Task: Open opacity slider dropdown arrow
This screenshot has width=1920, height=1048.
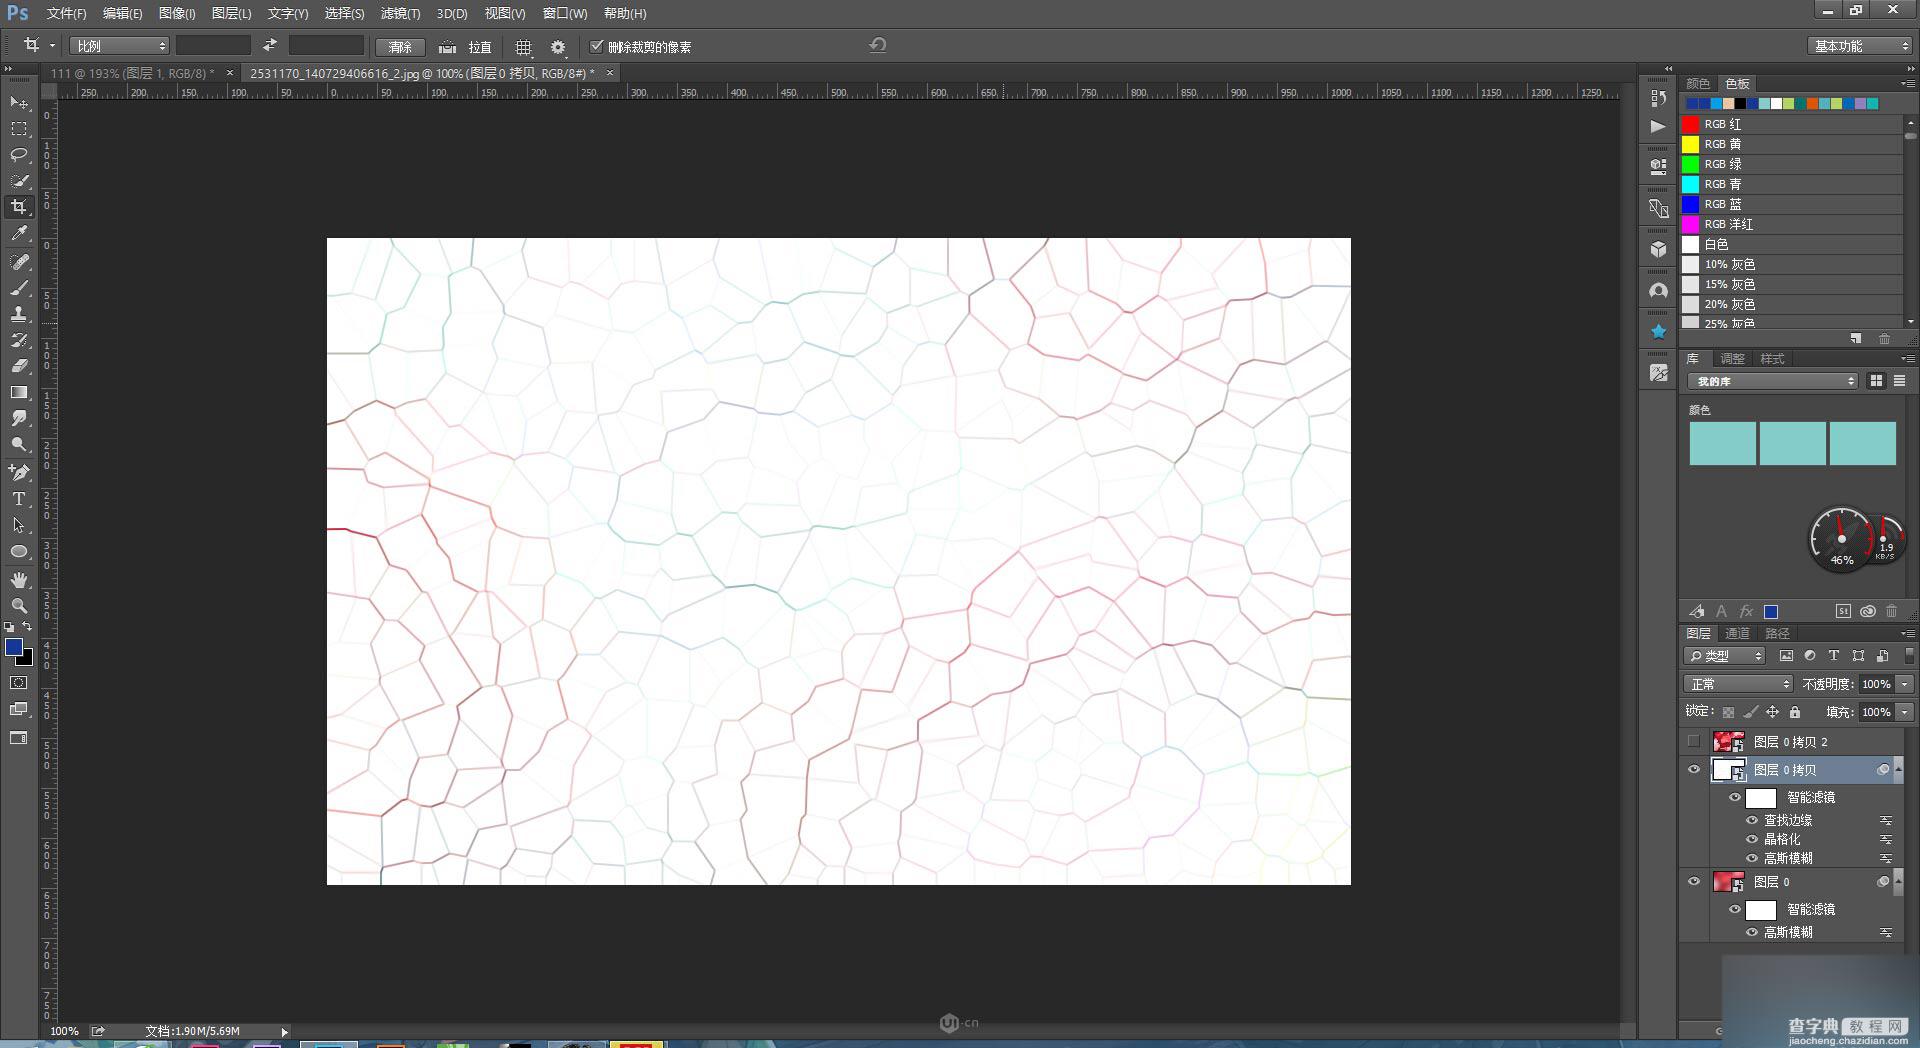Action: pos(1904,684)
